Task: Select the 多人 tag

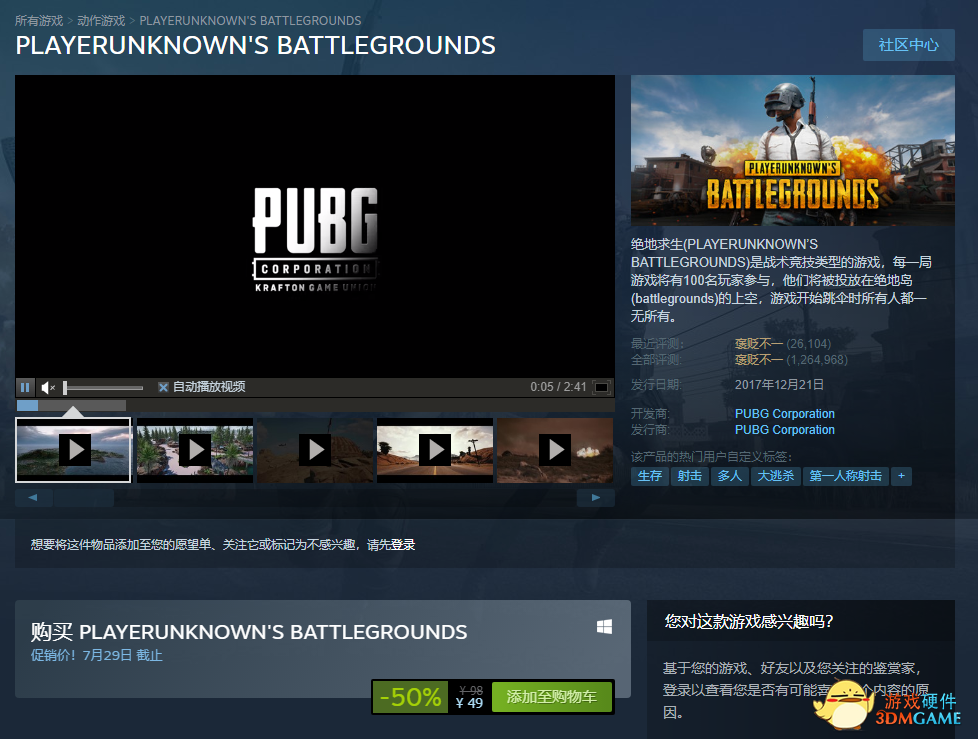Action: 729,476
